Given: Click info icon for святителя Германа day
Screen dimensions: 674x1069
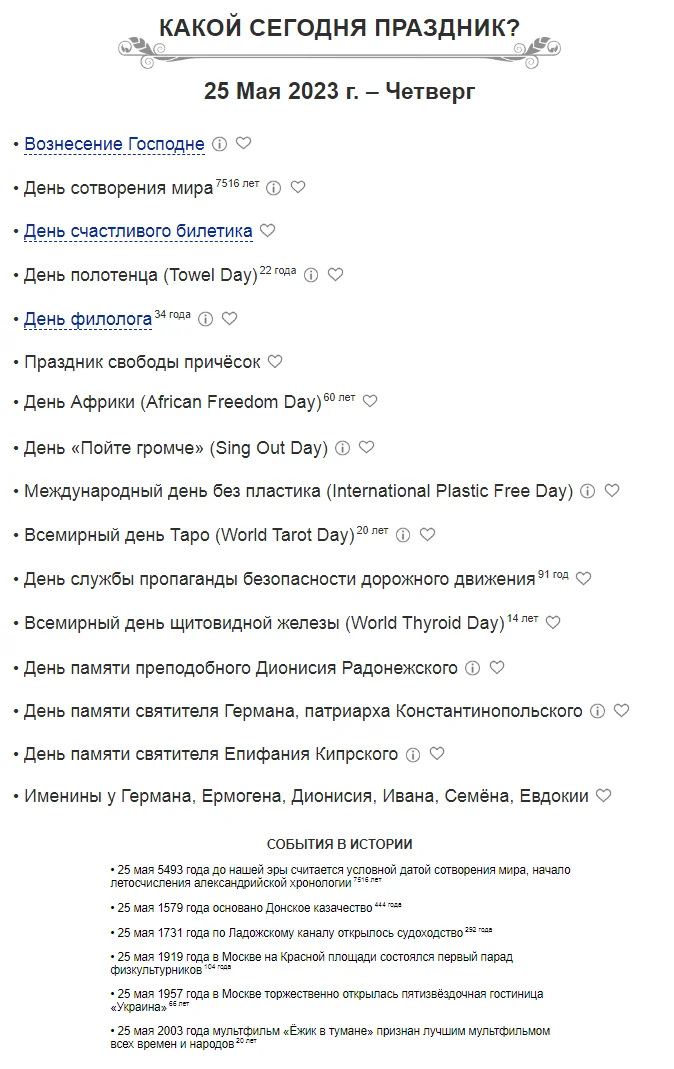Looking at the screenshot, I should tap(598, 711).
